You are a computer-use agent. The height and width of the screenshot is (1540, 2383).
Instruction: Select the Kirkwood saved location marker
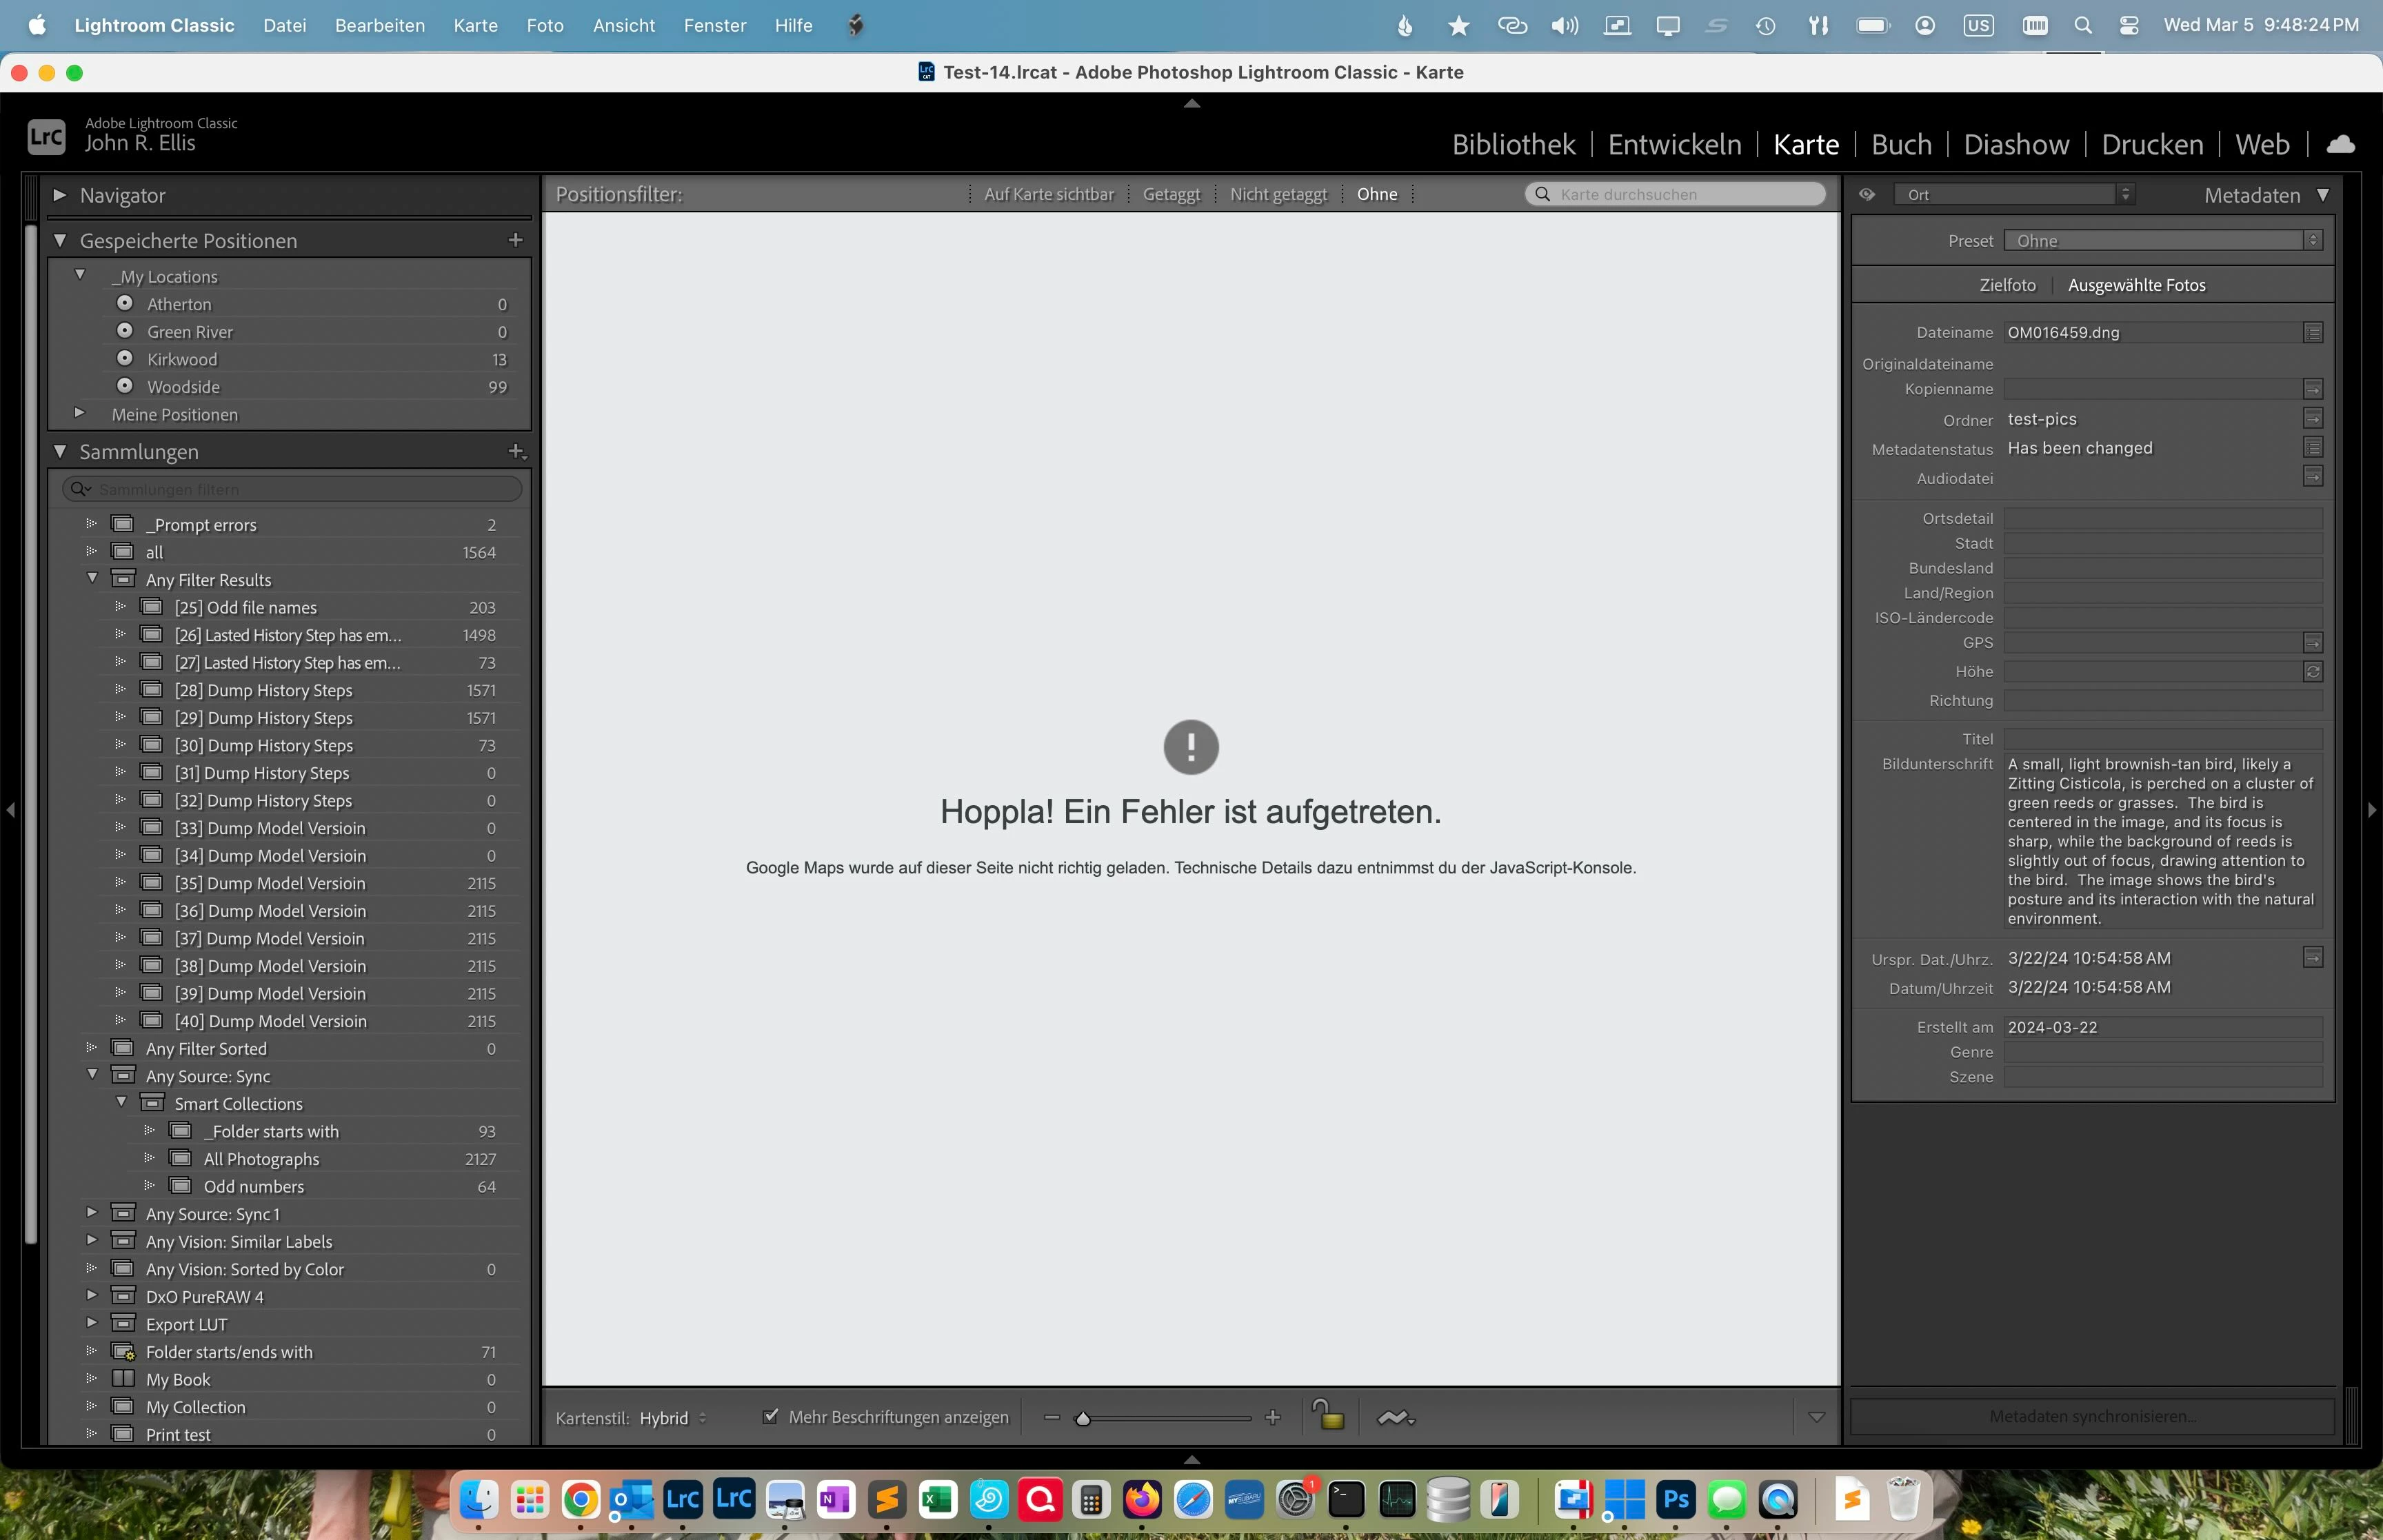point(125,358)
